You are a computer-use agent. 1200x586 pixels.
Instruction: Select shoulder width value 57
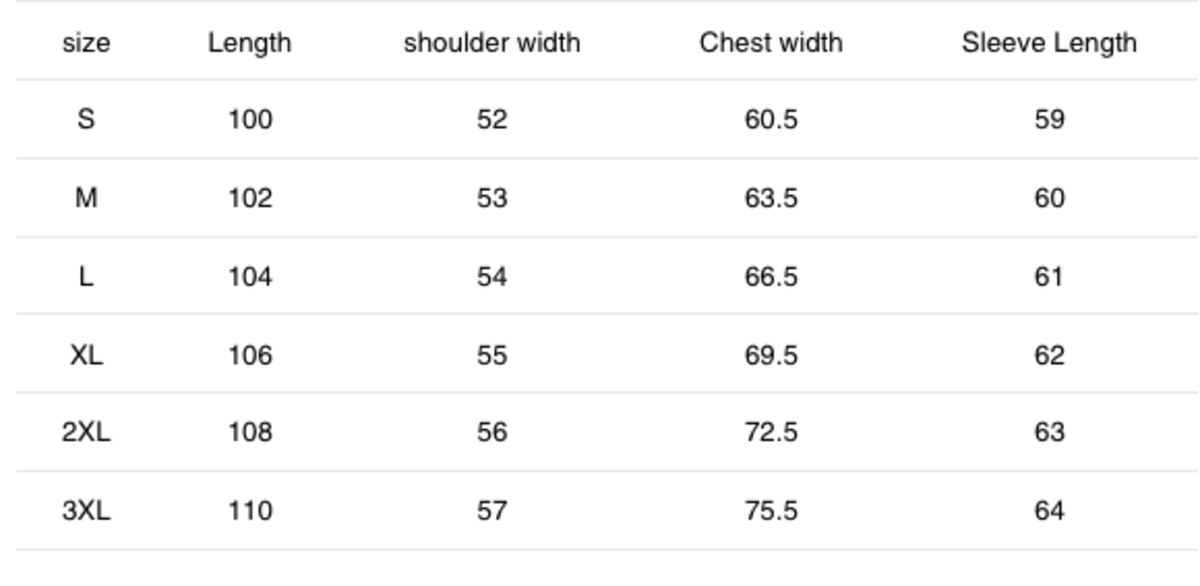tap(491, 511)
